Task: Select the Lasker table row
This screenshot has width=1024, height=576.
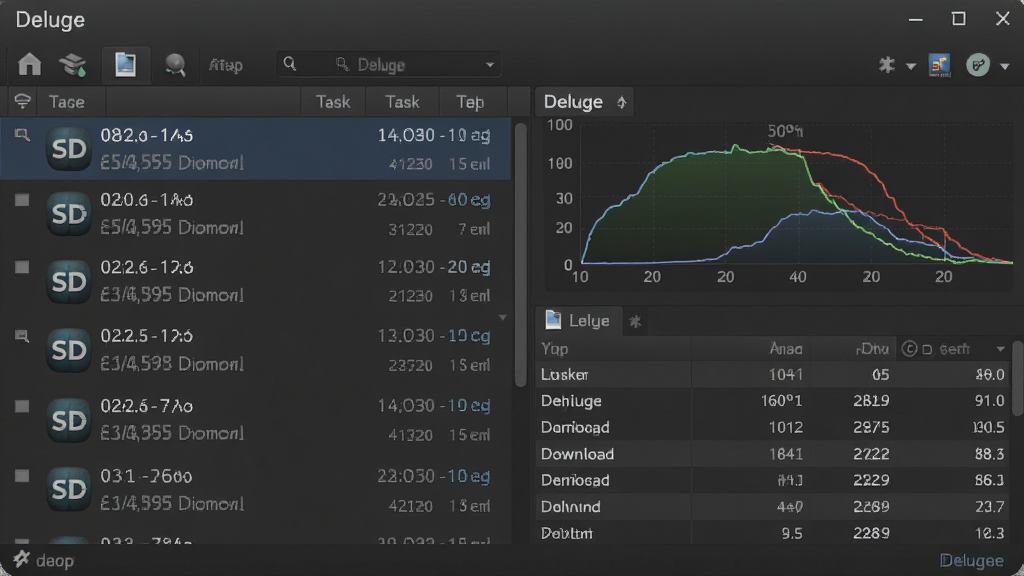Action: (773, 374)
